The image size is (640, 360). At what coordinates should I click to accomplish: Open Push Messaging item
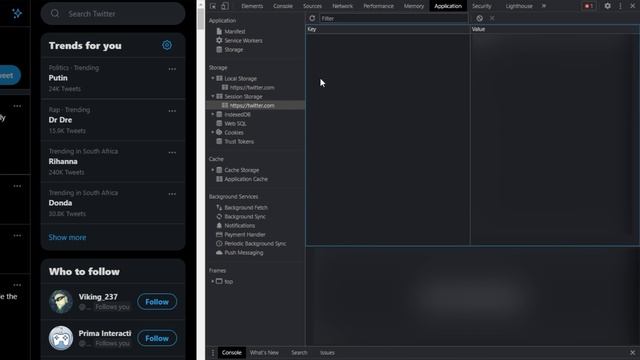tap(243, 252)
